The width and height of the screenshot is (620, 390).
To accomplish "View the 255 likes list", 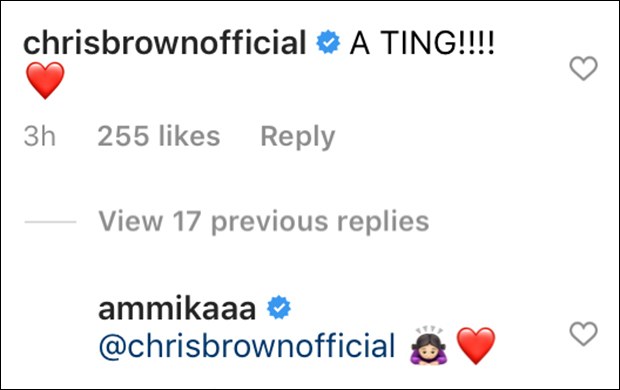I will 159,136.
